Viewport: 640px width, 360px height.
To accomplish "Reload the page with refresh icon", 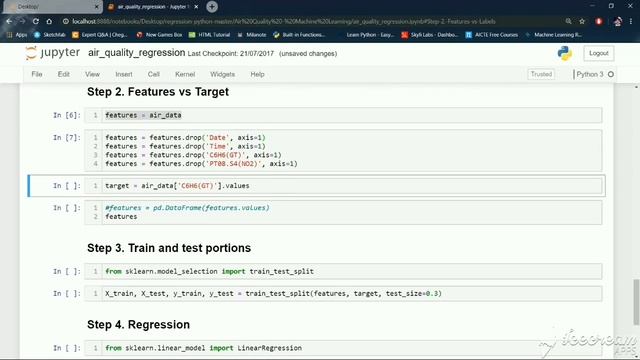I will 36,21.
